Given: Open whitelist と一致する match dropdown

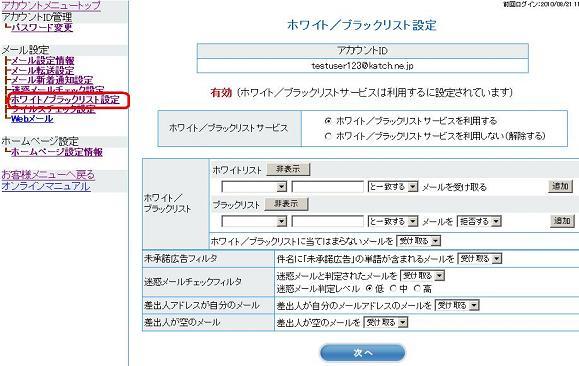Looking at the screenshot, I should pyautogui.click(x=393, y=187).
